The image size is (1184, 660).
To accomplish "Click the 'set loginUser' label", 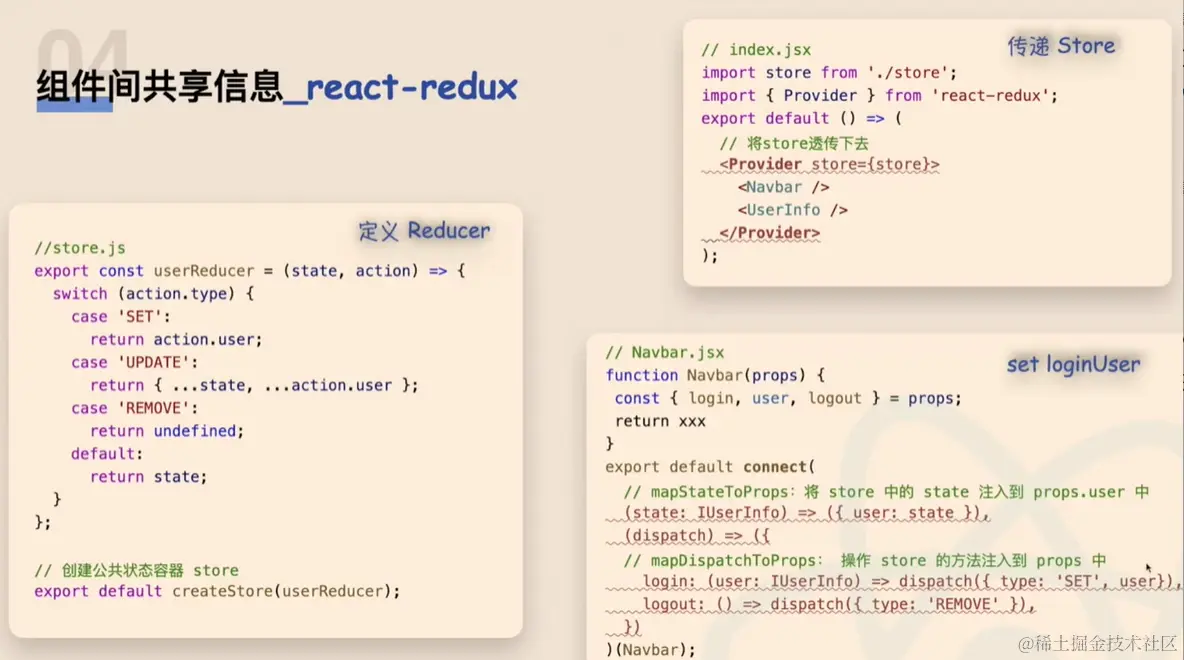I will 1073,365.
